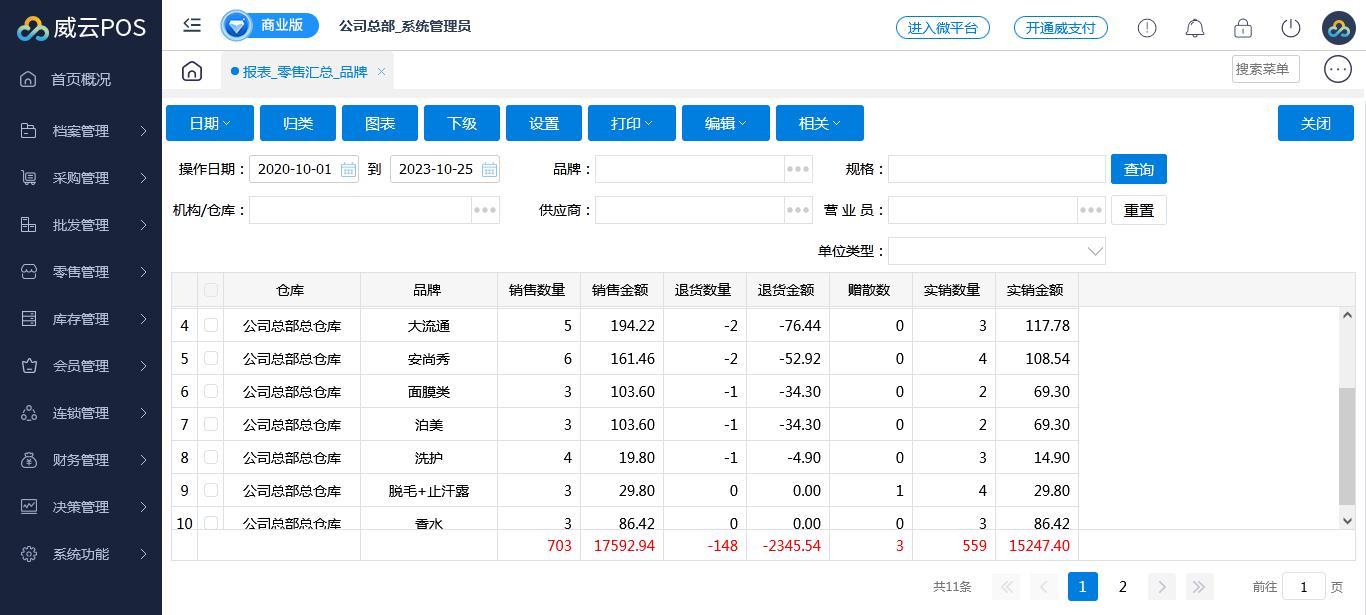Toggle the select-all checkbox in table header
This screenshot has width=1366, height=615.
[211, 290]
